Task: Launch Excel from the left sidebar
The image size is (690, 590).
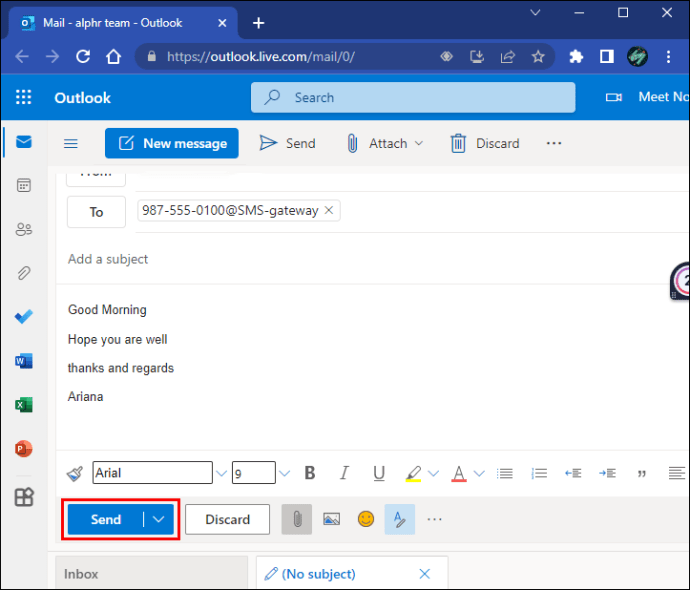Action: pos(23,405)
